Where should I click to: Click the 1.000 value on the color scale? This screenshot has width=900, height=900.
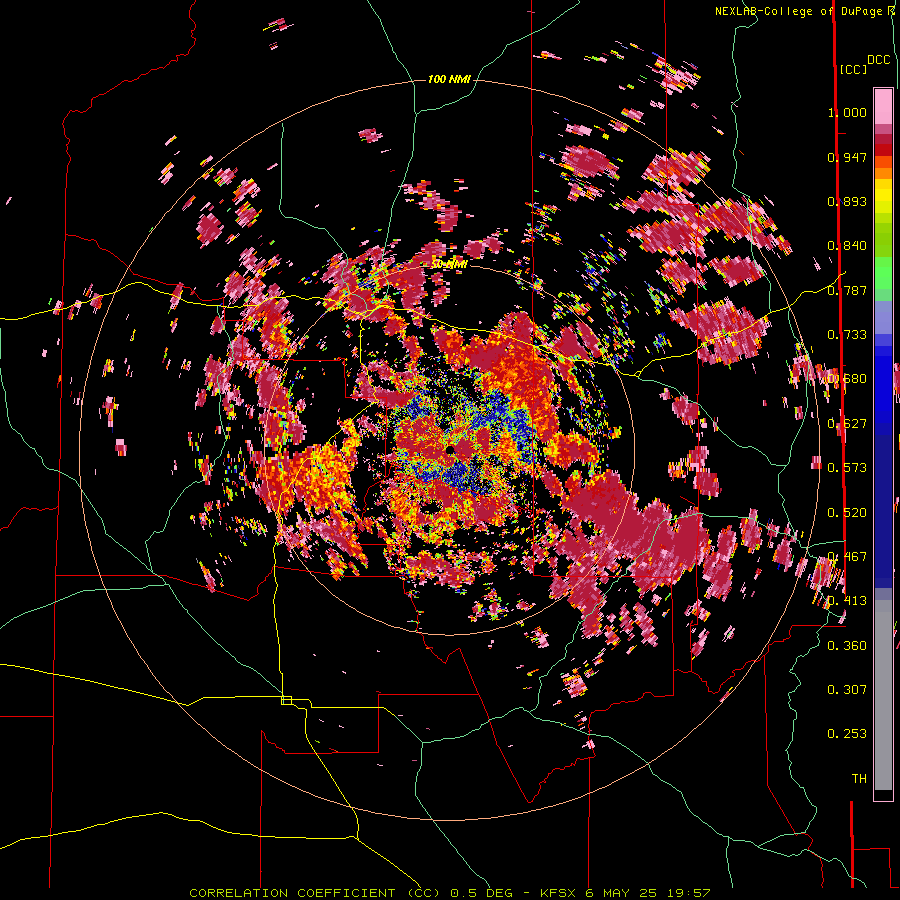(x=847, y=112)
